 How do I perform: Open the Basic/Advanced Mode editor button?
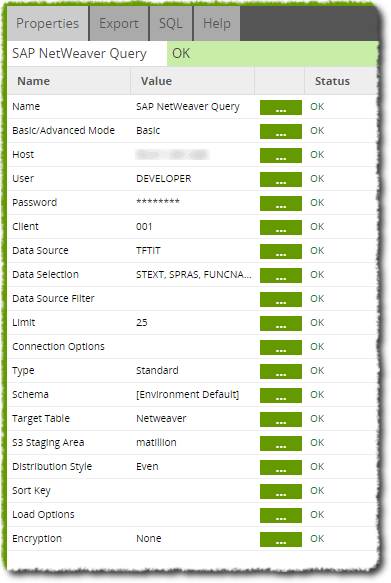click(x=281, y=132)
